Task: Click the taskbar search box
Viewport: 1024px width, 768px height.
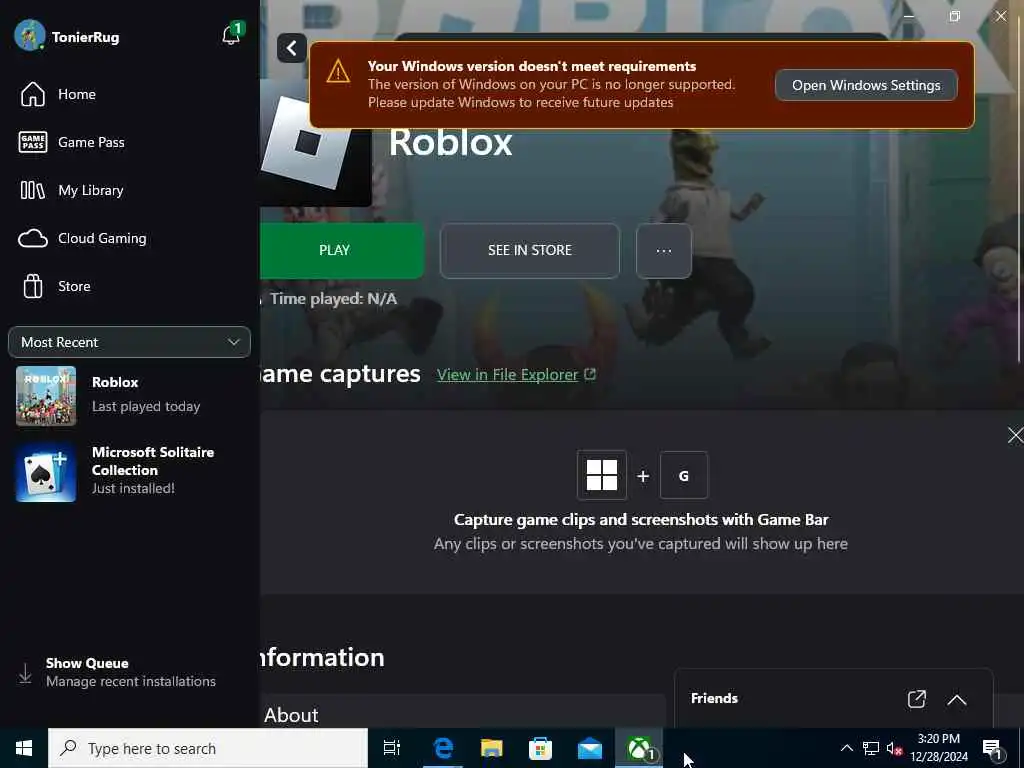Action: (x=208, y=748)
